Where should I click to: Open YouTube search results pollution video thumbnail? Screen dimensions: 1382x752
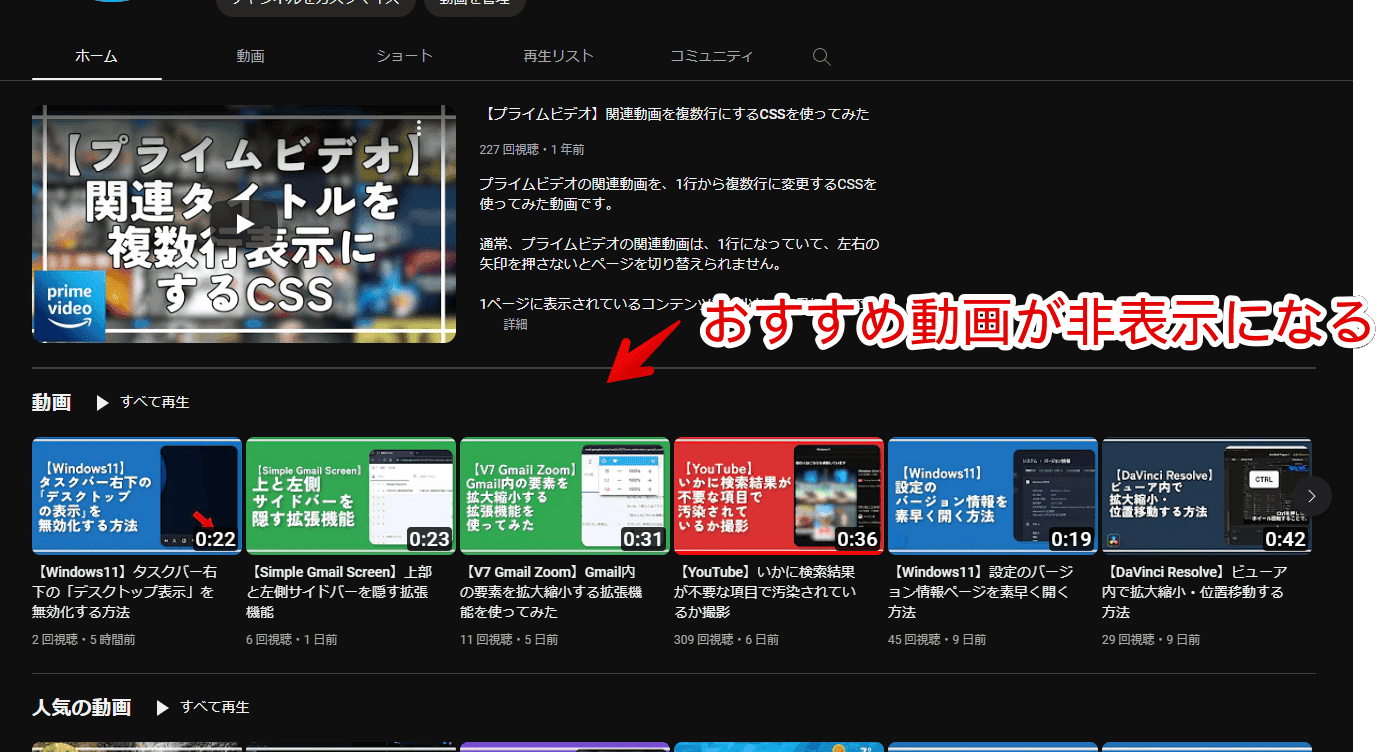[x=779, y=496]
